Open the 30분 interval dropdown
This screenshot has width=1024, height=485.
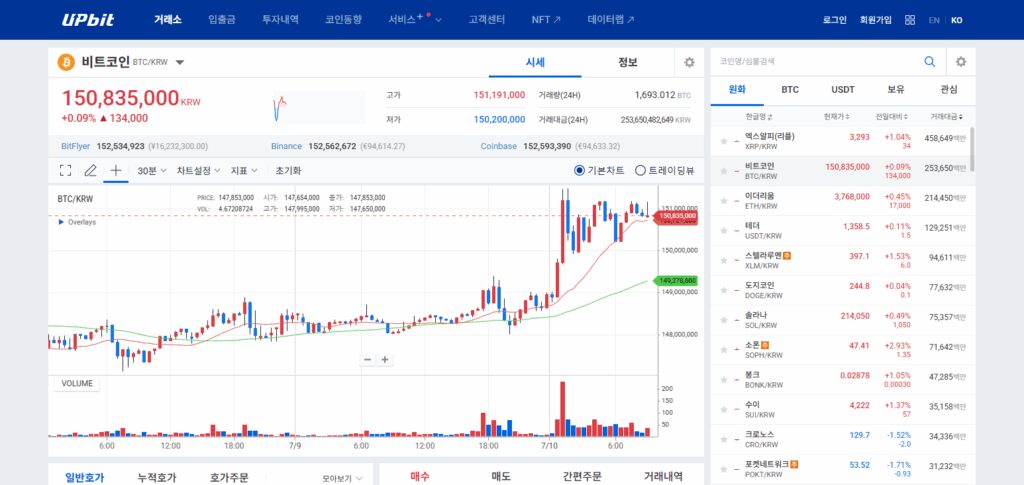(152, 170)
